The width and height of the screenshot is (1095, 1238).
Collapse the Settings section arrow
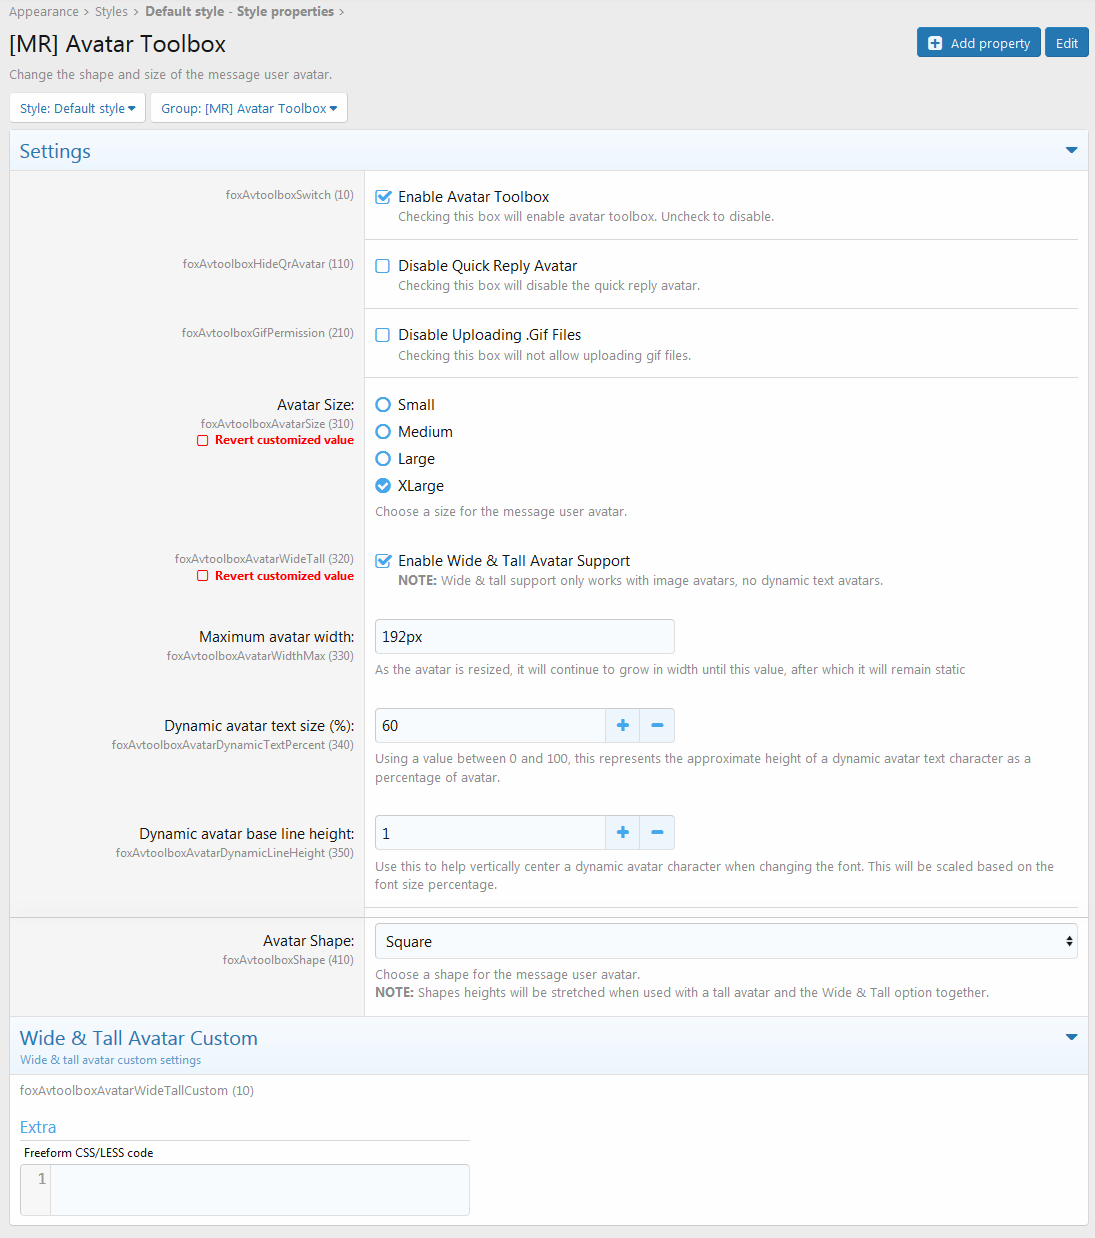click(x=1071, y=151)
